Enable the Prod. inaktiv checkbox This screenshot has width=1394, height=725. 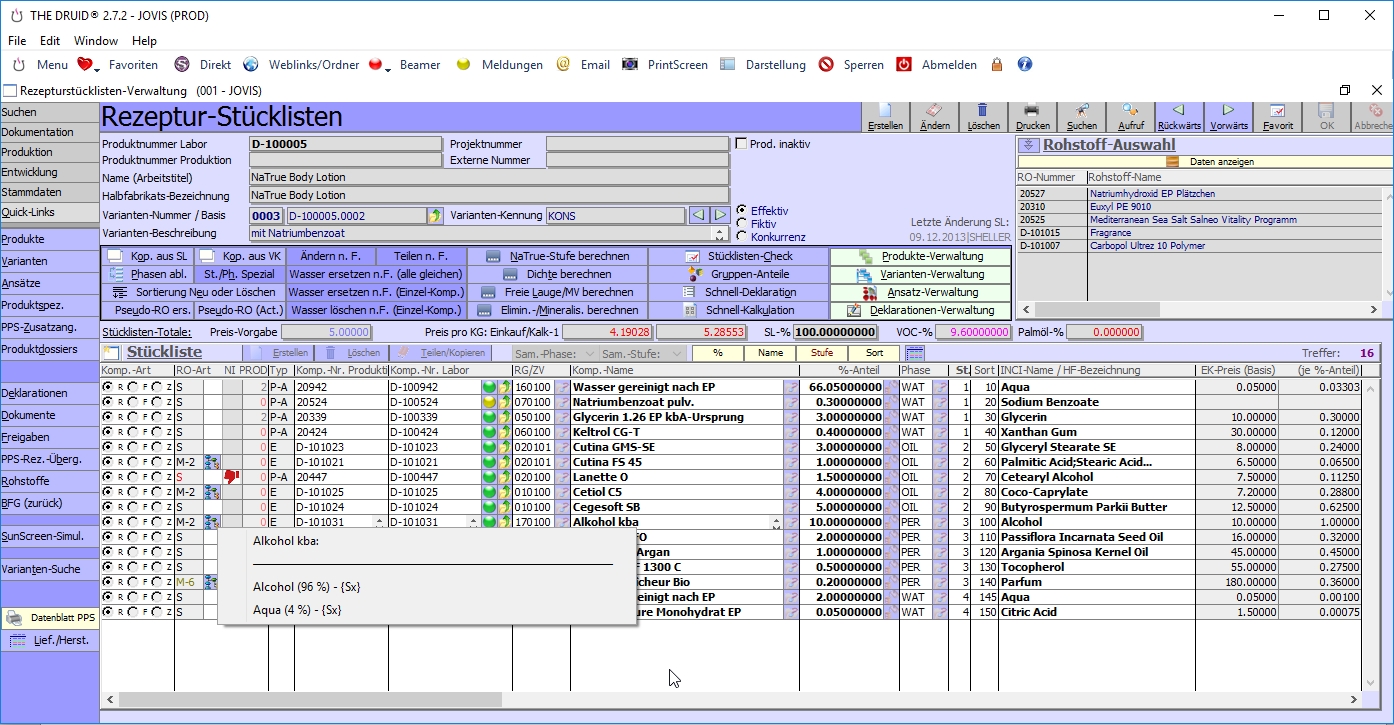(741, 144)
